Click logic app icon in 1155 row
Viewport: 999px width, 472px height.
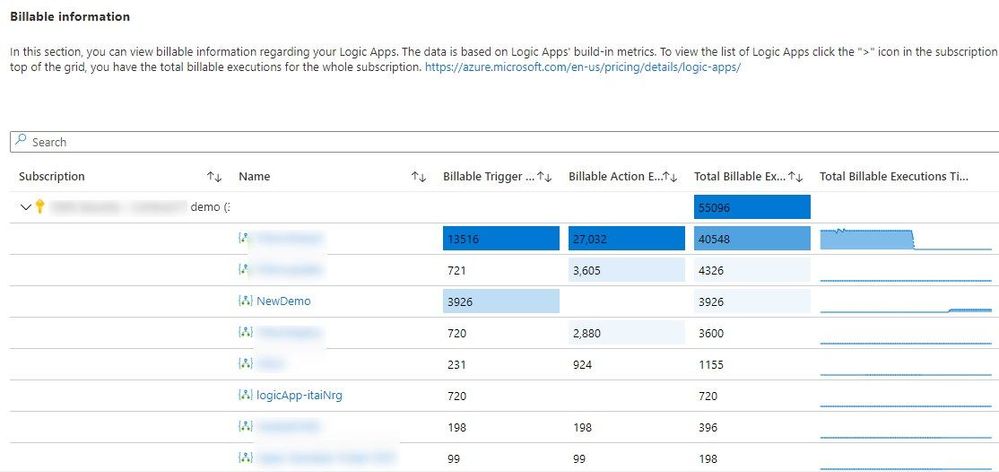pos(245,364)
